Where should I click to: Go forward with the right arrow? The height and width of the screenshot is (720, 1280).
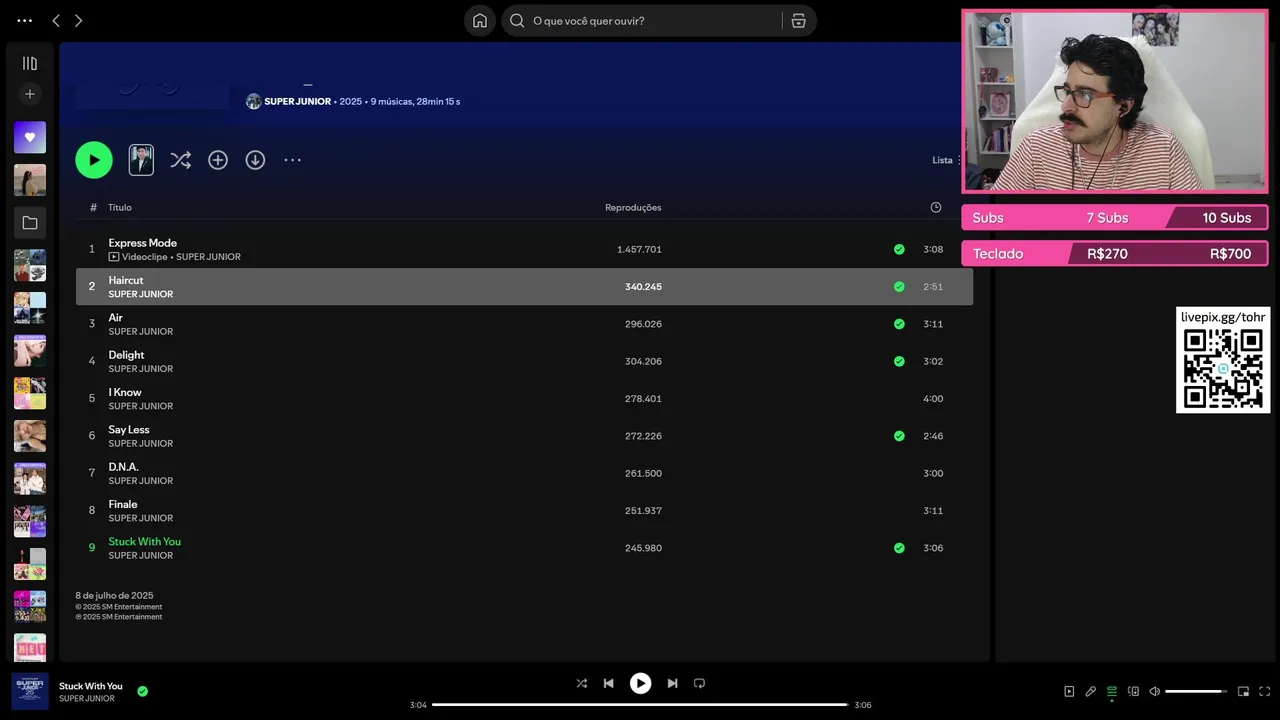click(x=78, y=20)
